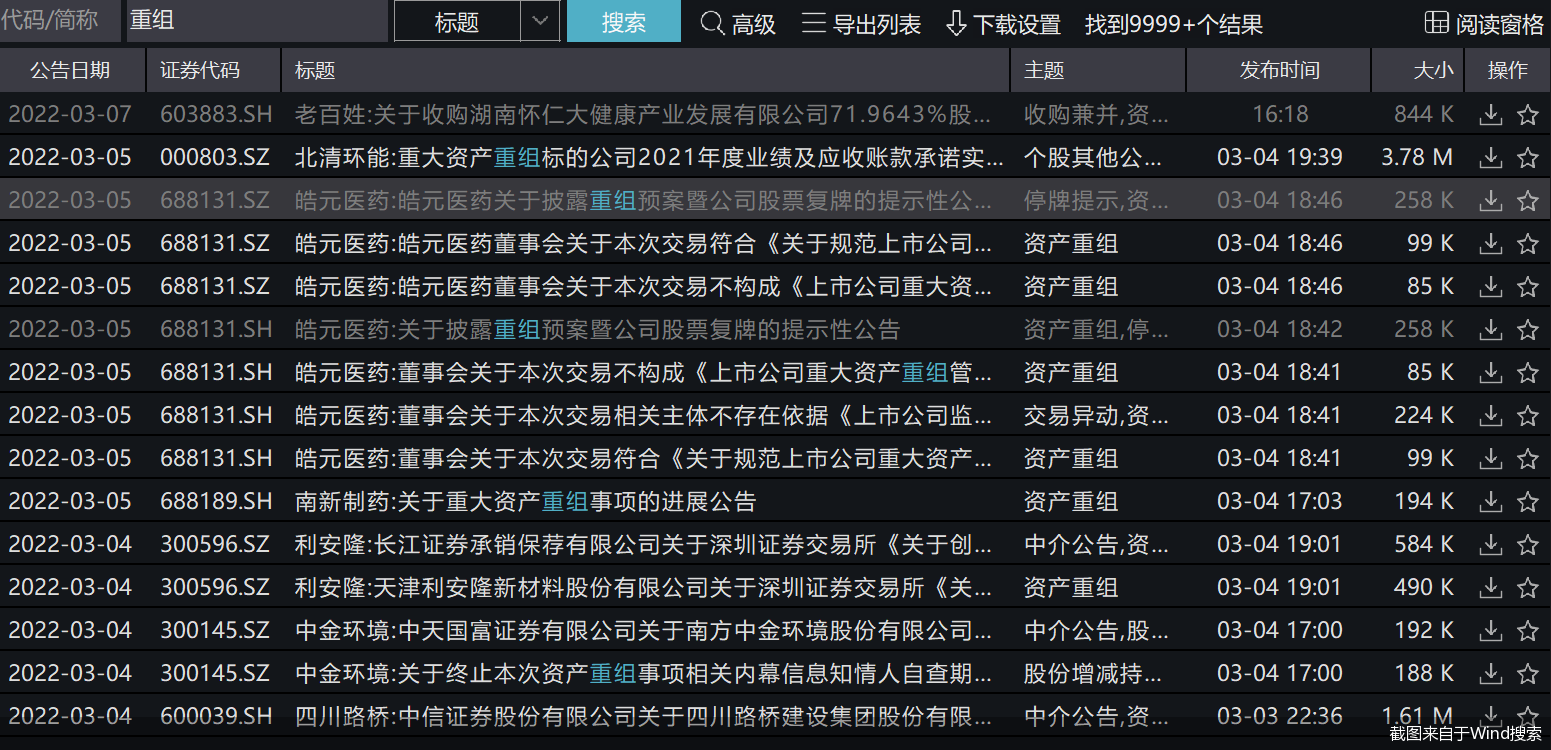Open 老百姓 收购湖南怀仁 announcement title

point(642,115)
